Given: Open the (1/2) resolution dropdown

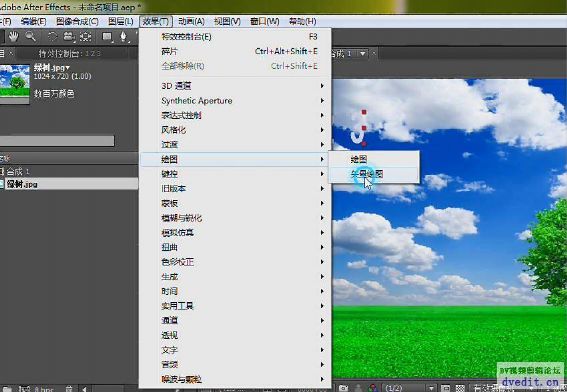Looking at the screenshot, I should click(x=410, y=388).
